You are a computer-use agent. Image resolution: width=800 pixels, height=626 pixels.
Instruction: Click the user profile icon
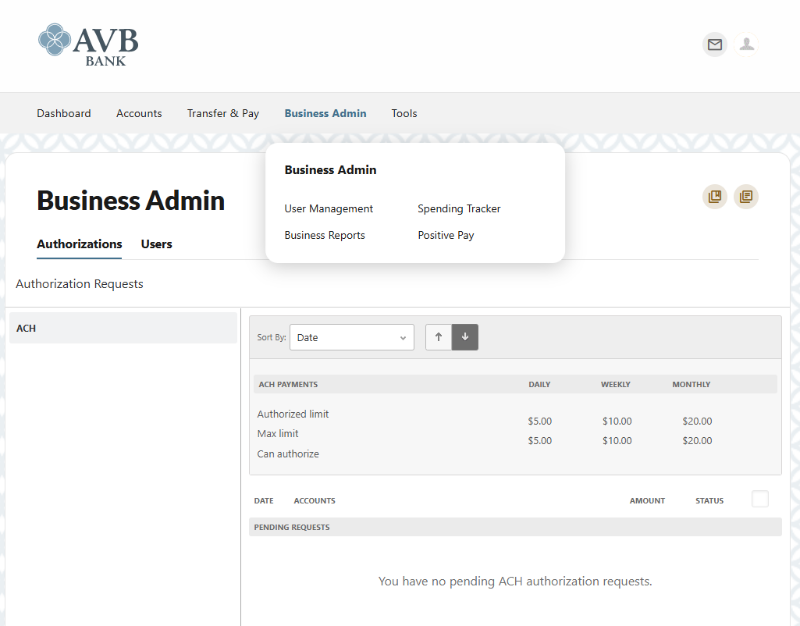[747, 45]
